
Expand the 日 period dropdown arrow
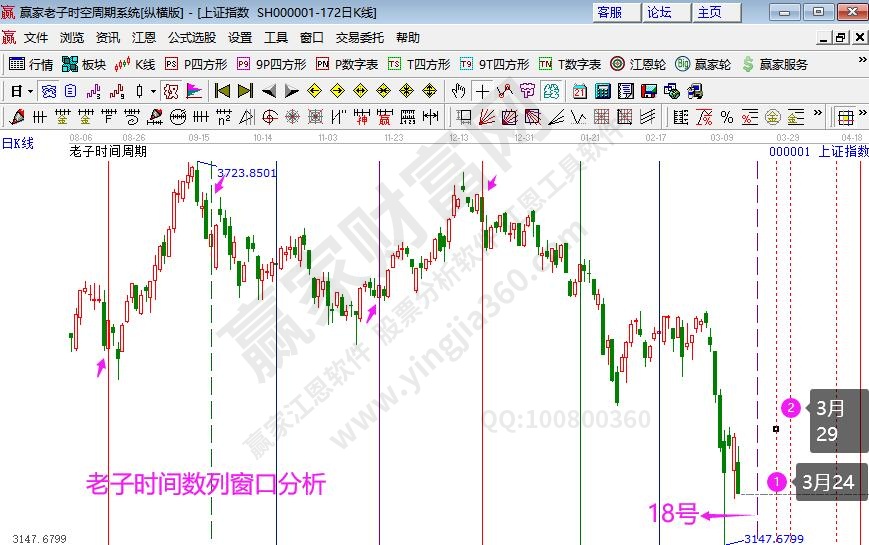pos(30,91)
